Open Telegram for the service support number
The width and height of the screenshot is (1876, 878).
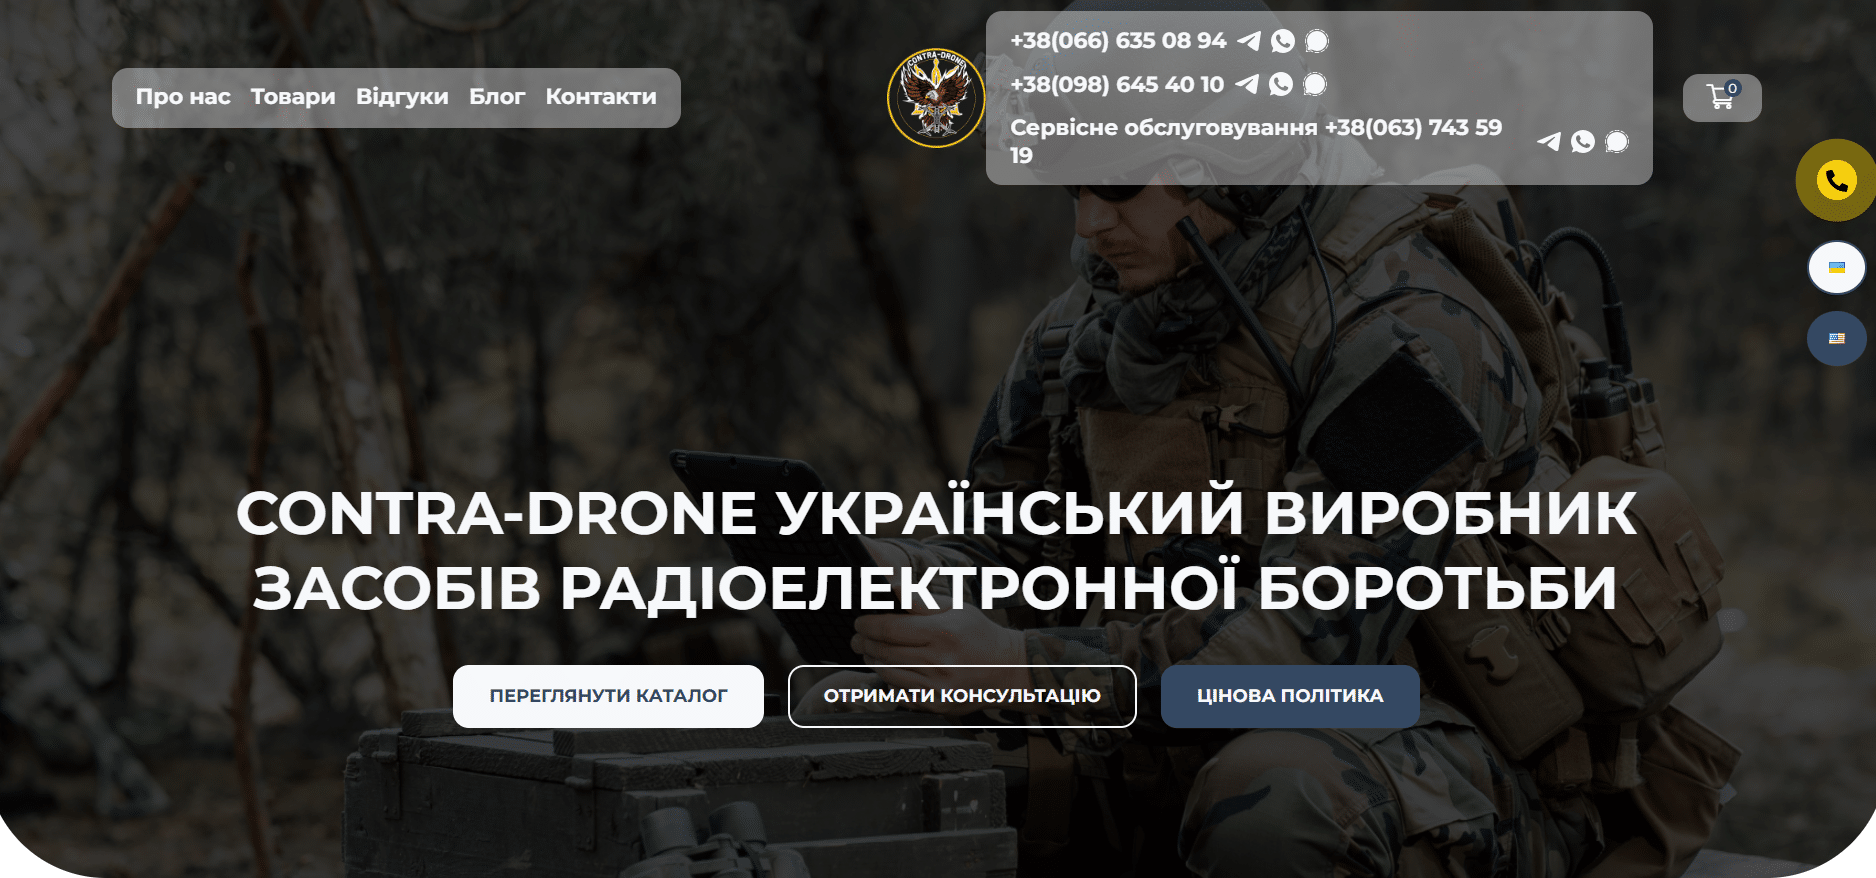pos(1549,142)
